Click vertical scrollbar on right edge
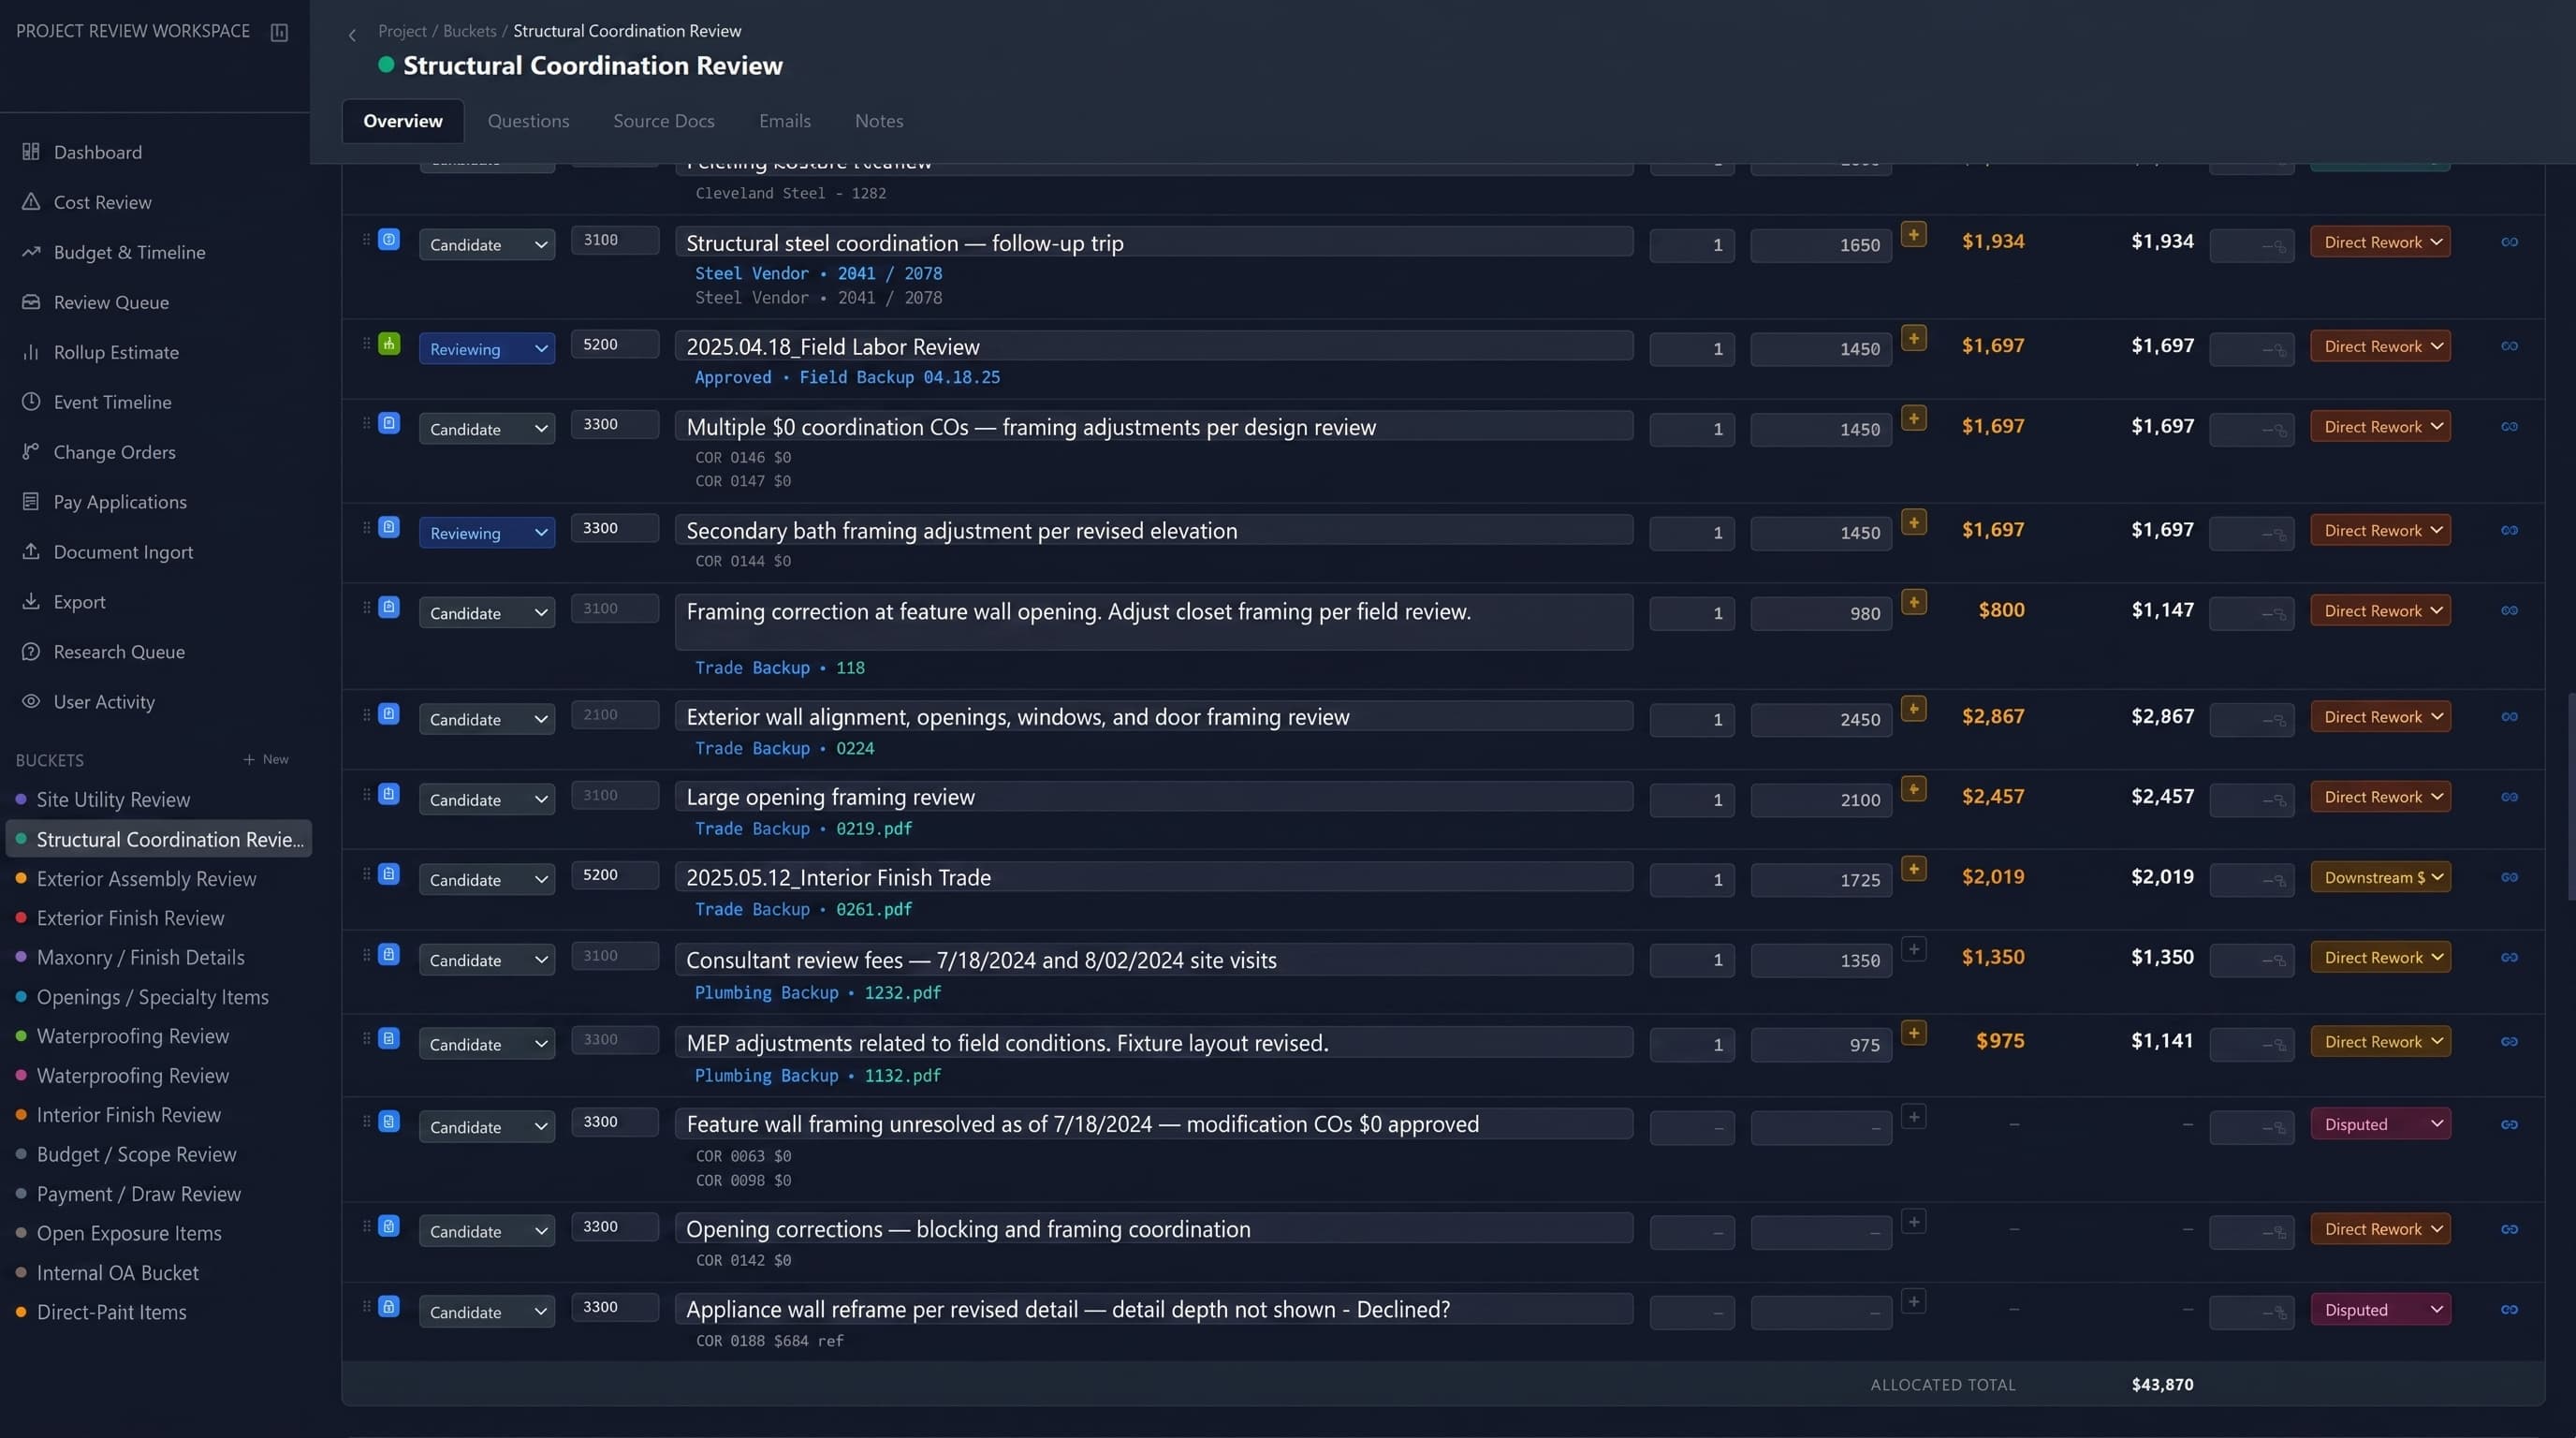This screenshot has width=2576, height=1438. (2570, 795)
